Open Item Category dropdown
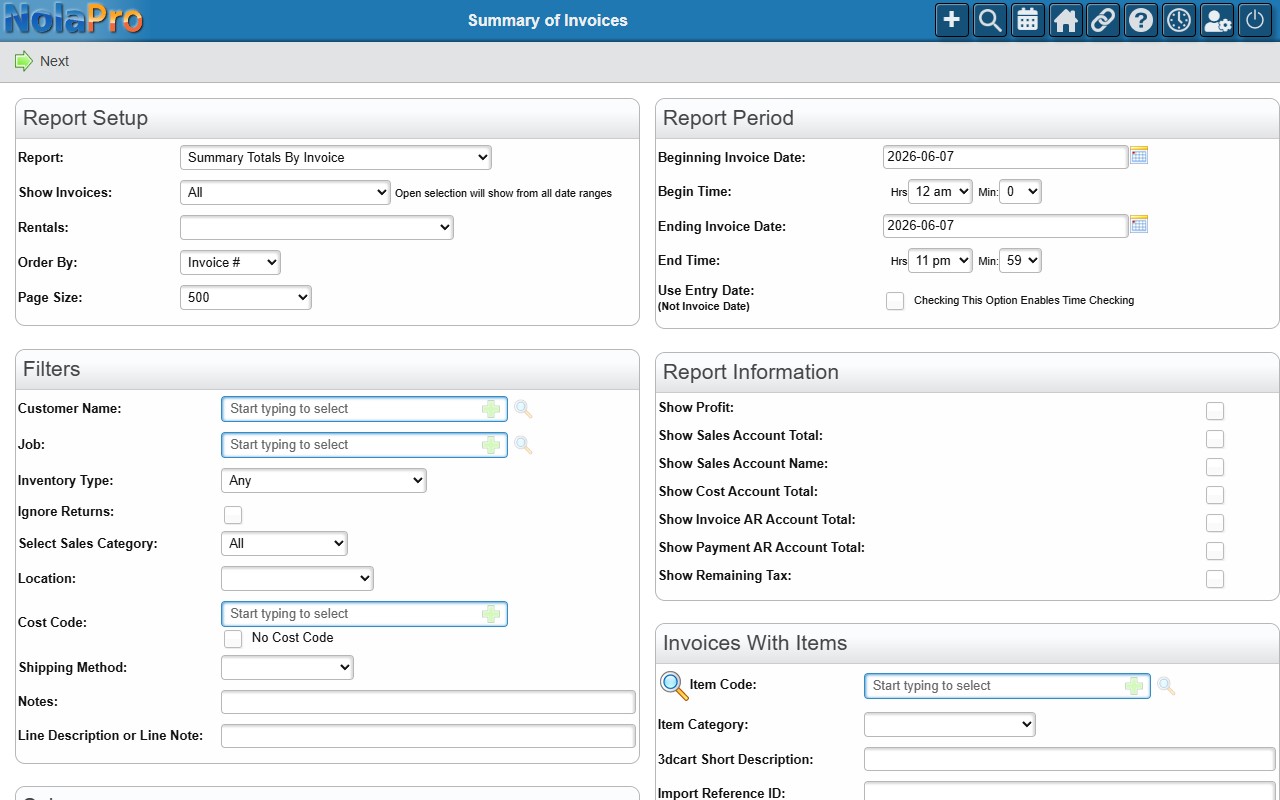Screen dimensions: 1280x800 (950, 724)
